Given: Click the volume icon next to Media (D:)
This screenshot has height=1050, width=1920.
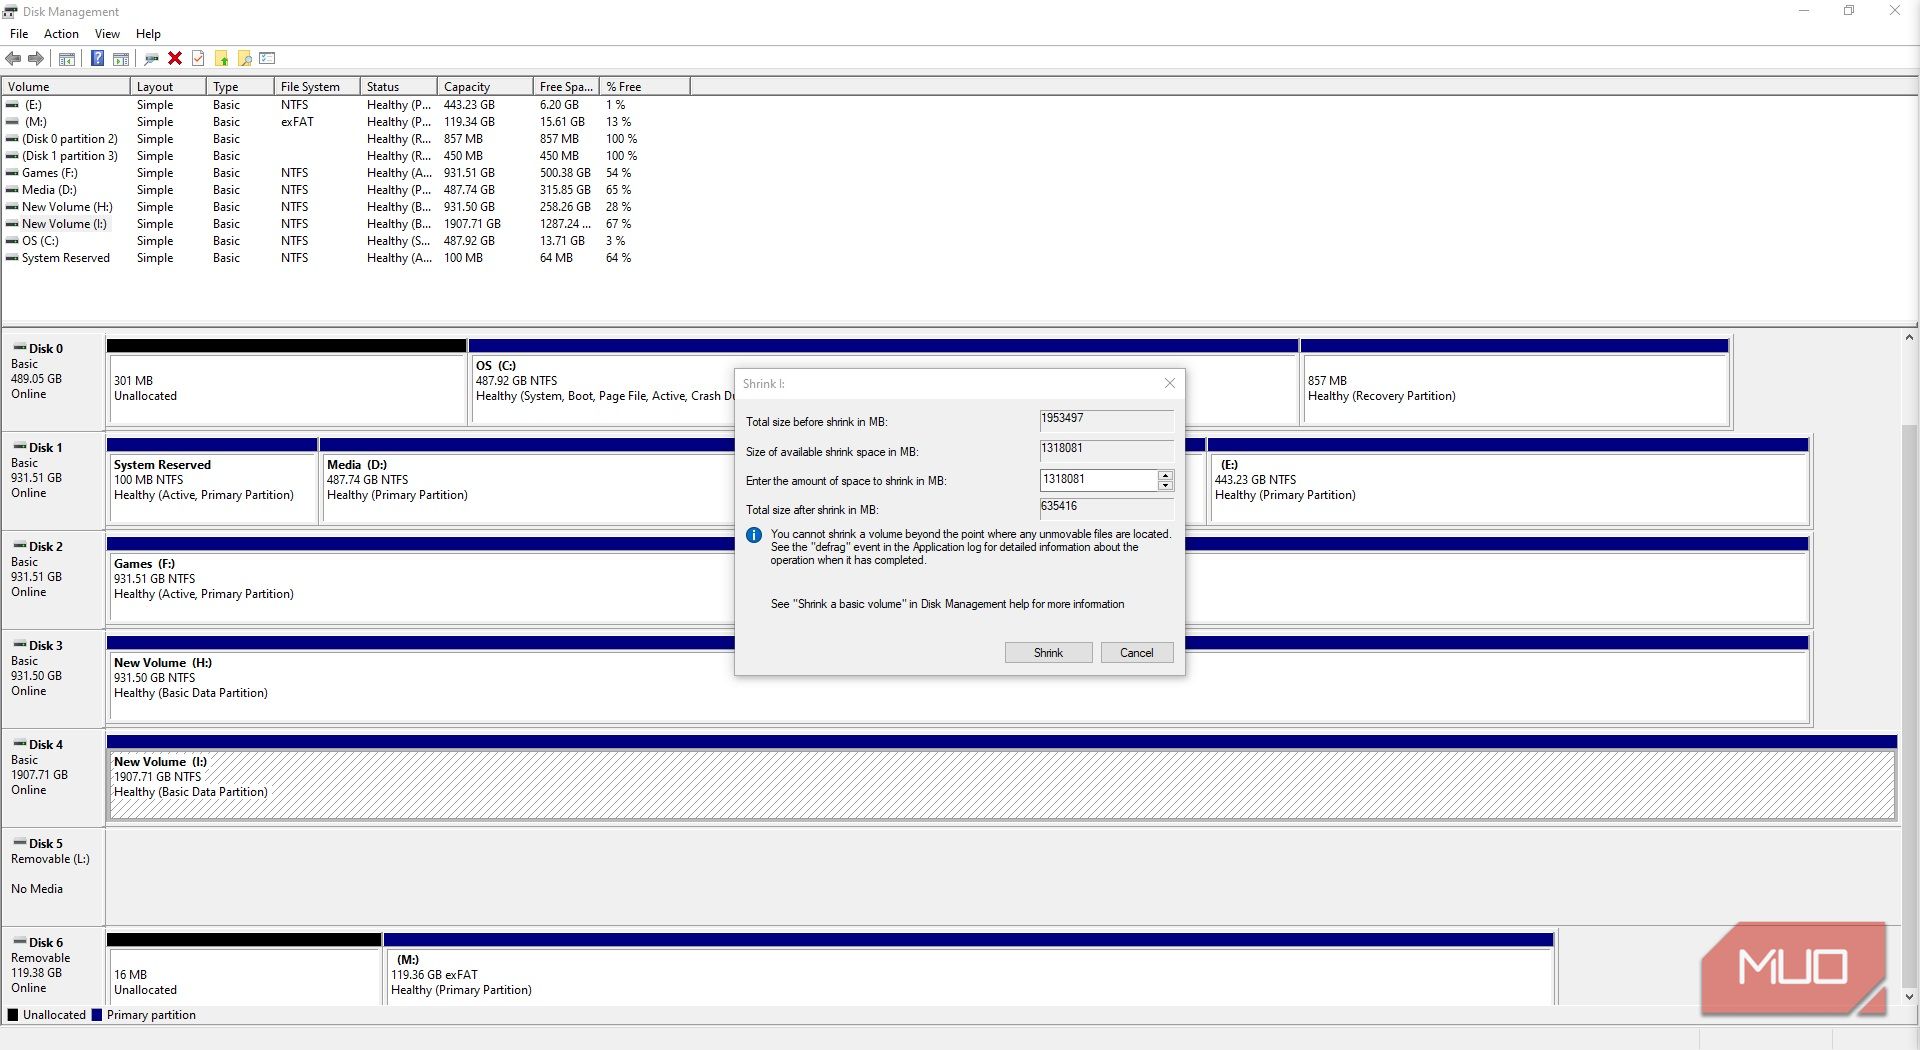Looking at the screenshot, I should pyautogui.click(x=12, y=190).
